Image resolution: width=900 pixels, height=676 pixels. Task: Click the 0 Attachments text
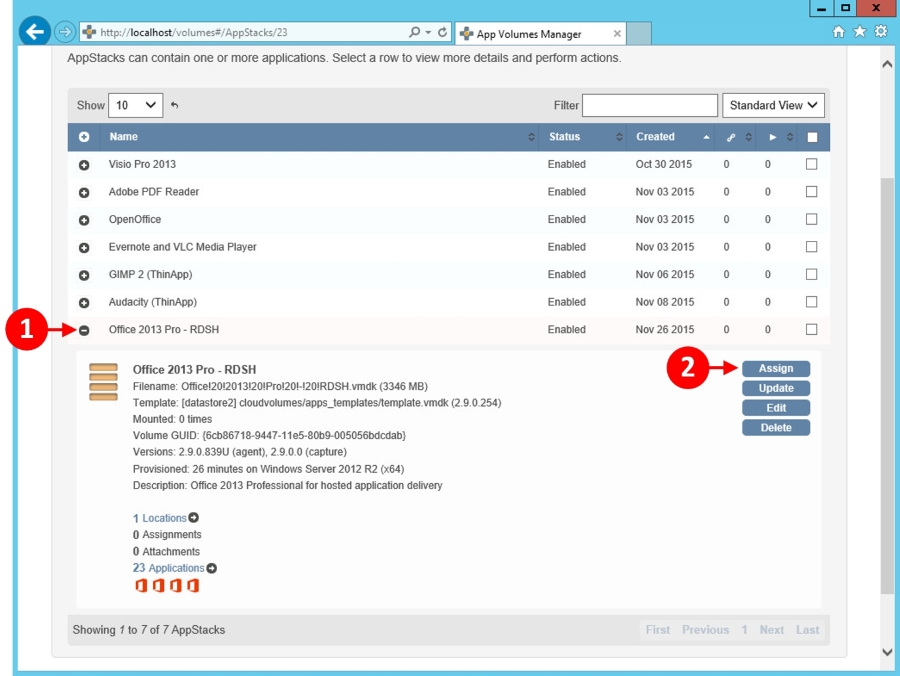(166, 551)
